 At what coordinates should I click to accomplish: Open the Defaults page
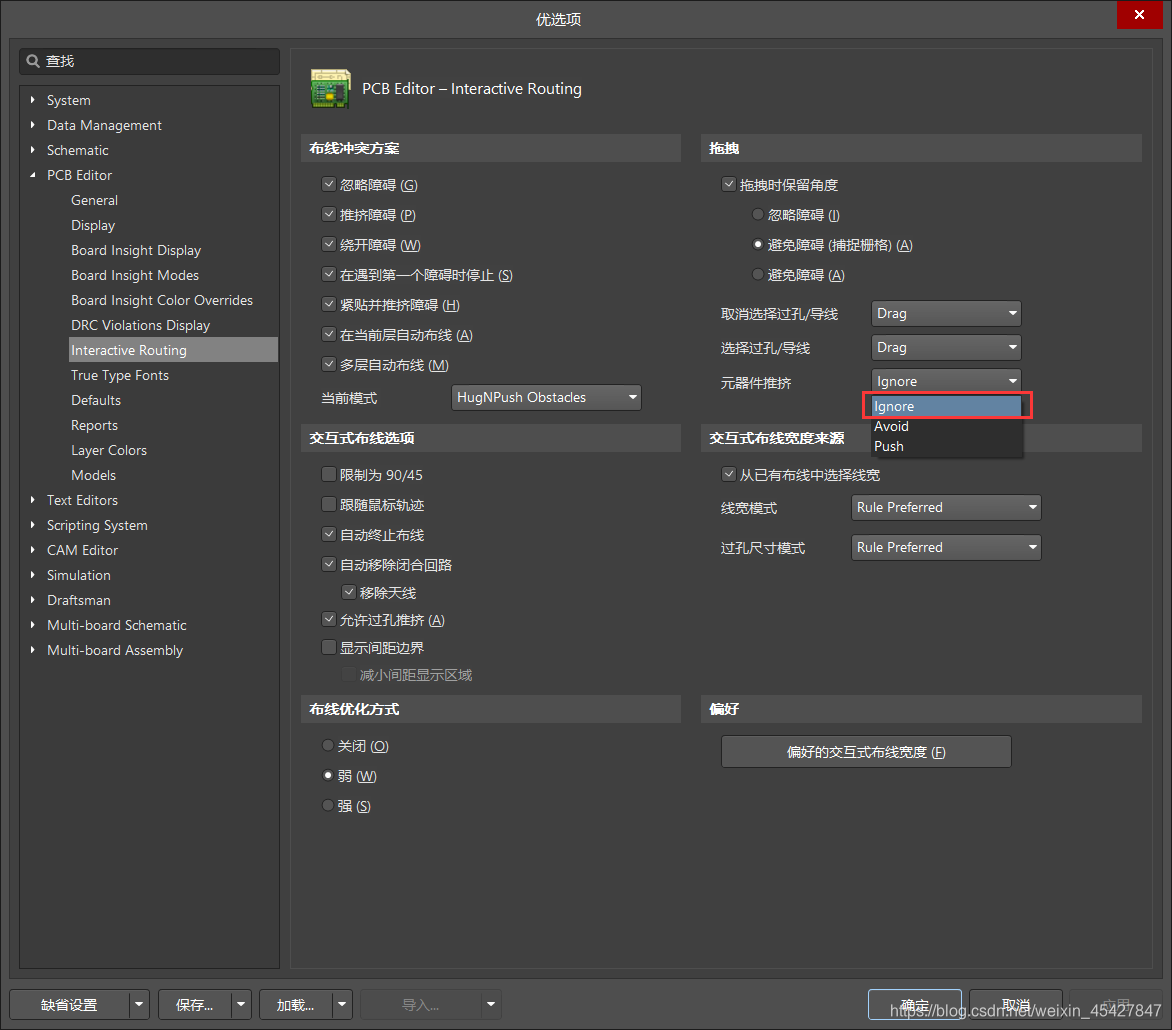point(96,400)
